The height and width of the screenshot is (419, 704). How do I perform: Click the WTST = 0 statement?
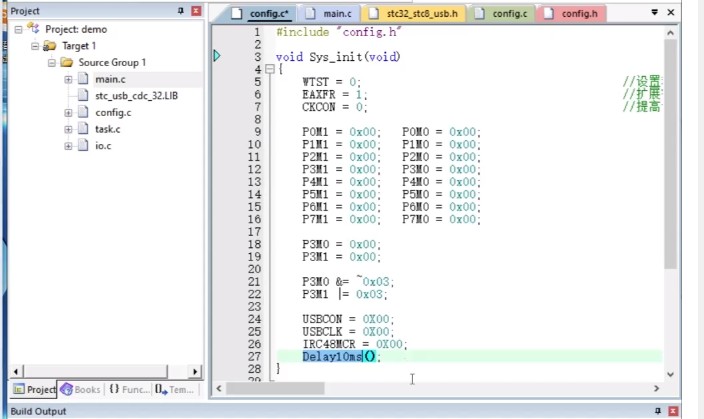click(x=331, y=82)
